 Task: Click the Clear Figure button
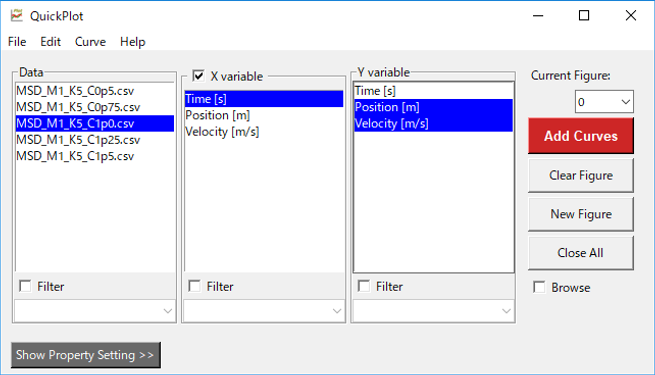pyautogui.click(x=581, y=175)
